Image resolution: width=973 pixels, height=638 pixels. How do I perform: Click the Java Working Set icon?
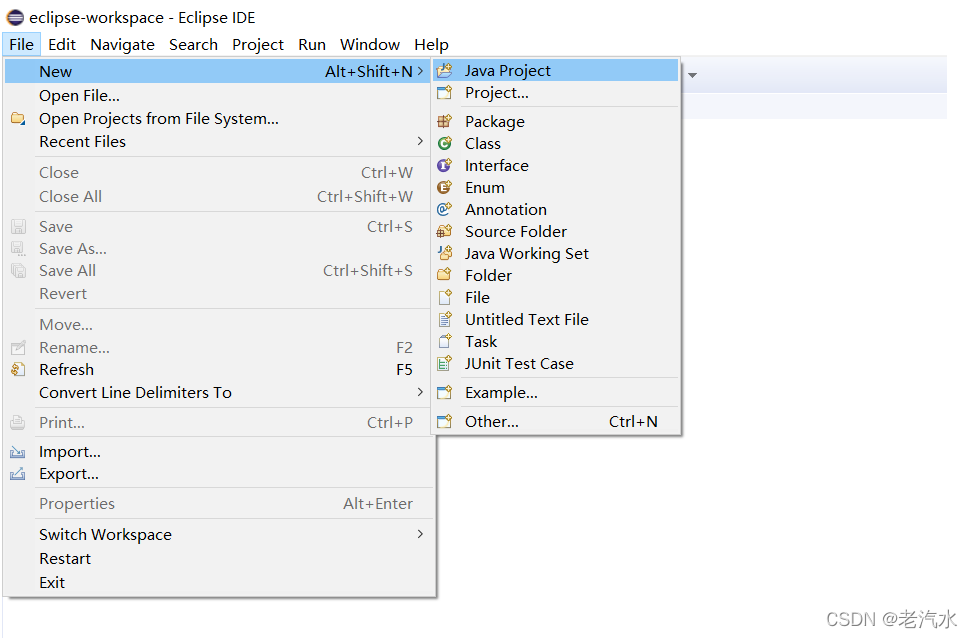[x=444, y=253]
